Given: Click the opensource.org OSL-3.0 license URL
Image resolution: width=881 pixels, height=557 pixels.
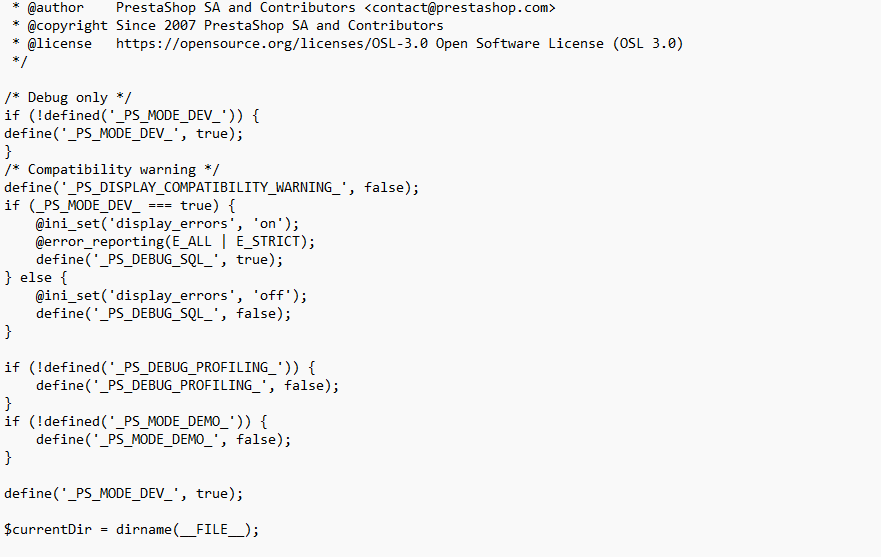Looking at the screenshot, I should (x=272, y=44).
